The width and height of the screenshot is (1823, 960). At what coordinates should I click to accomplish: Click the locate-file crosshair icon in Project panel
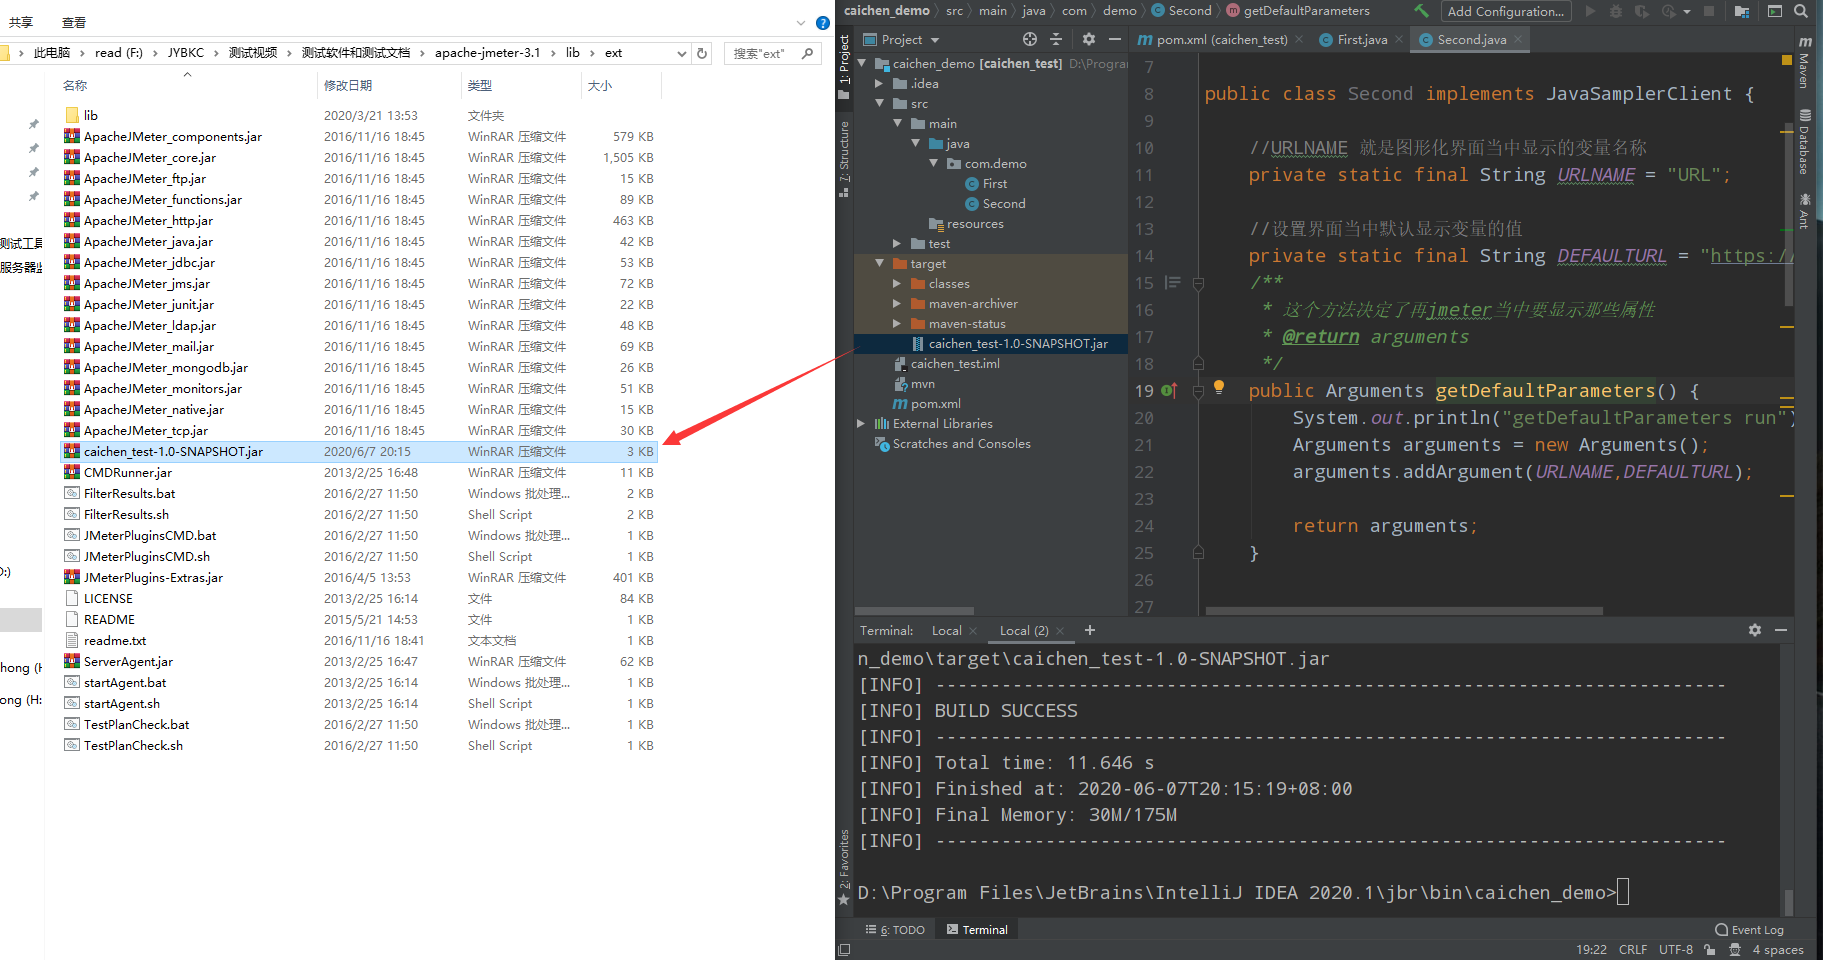1030,39
